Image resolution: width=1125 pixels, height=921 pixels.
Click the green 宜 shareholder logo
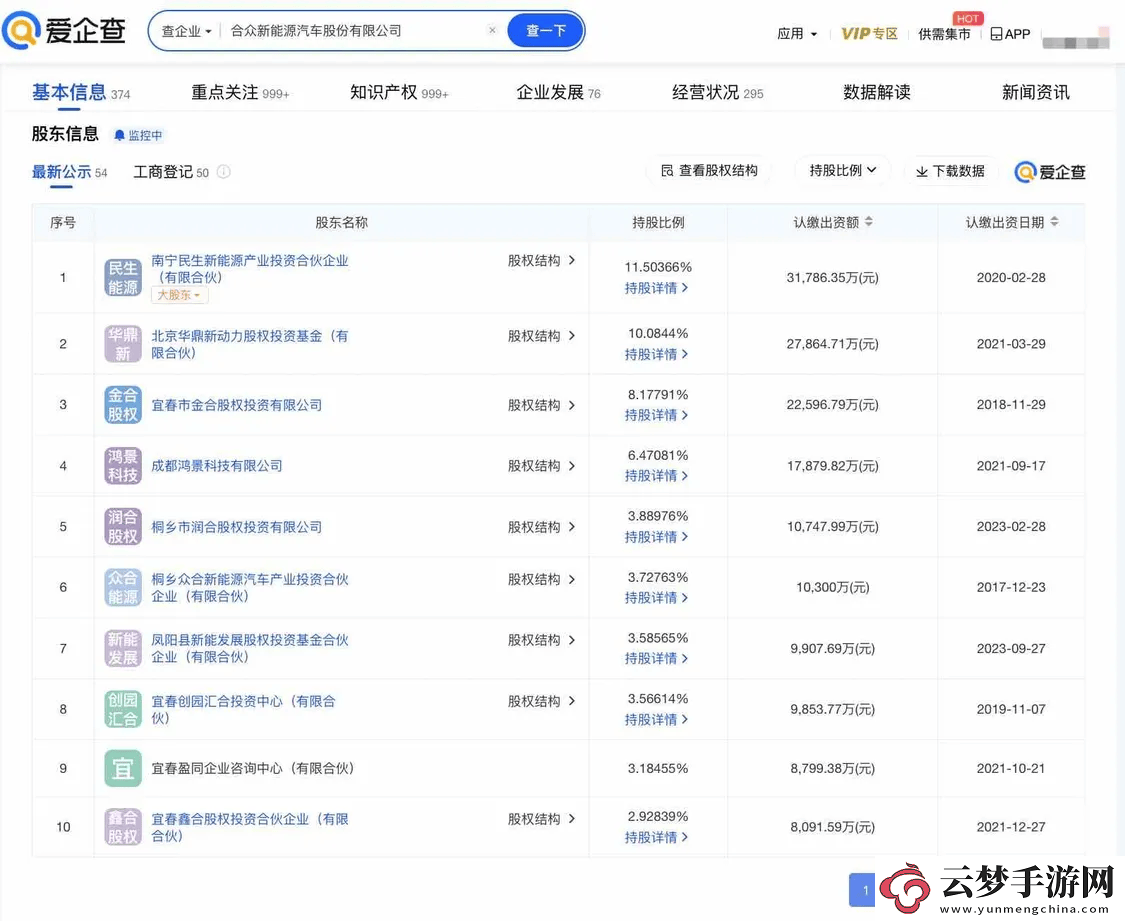[123, 768]
